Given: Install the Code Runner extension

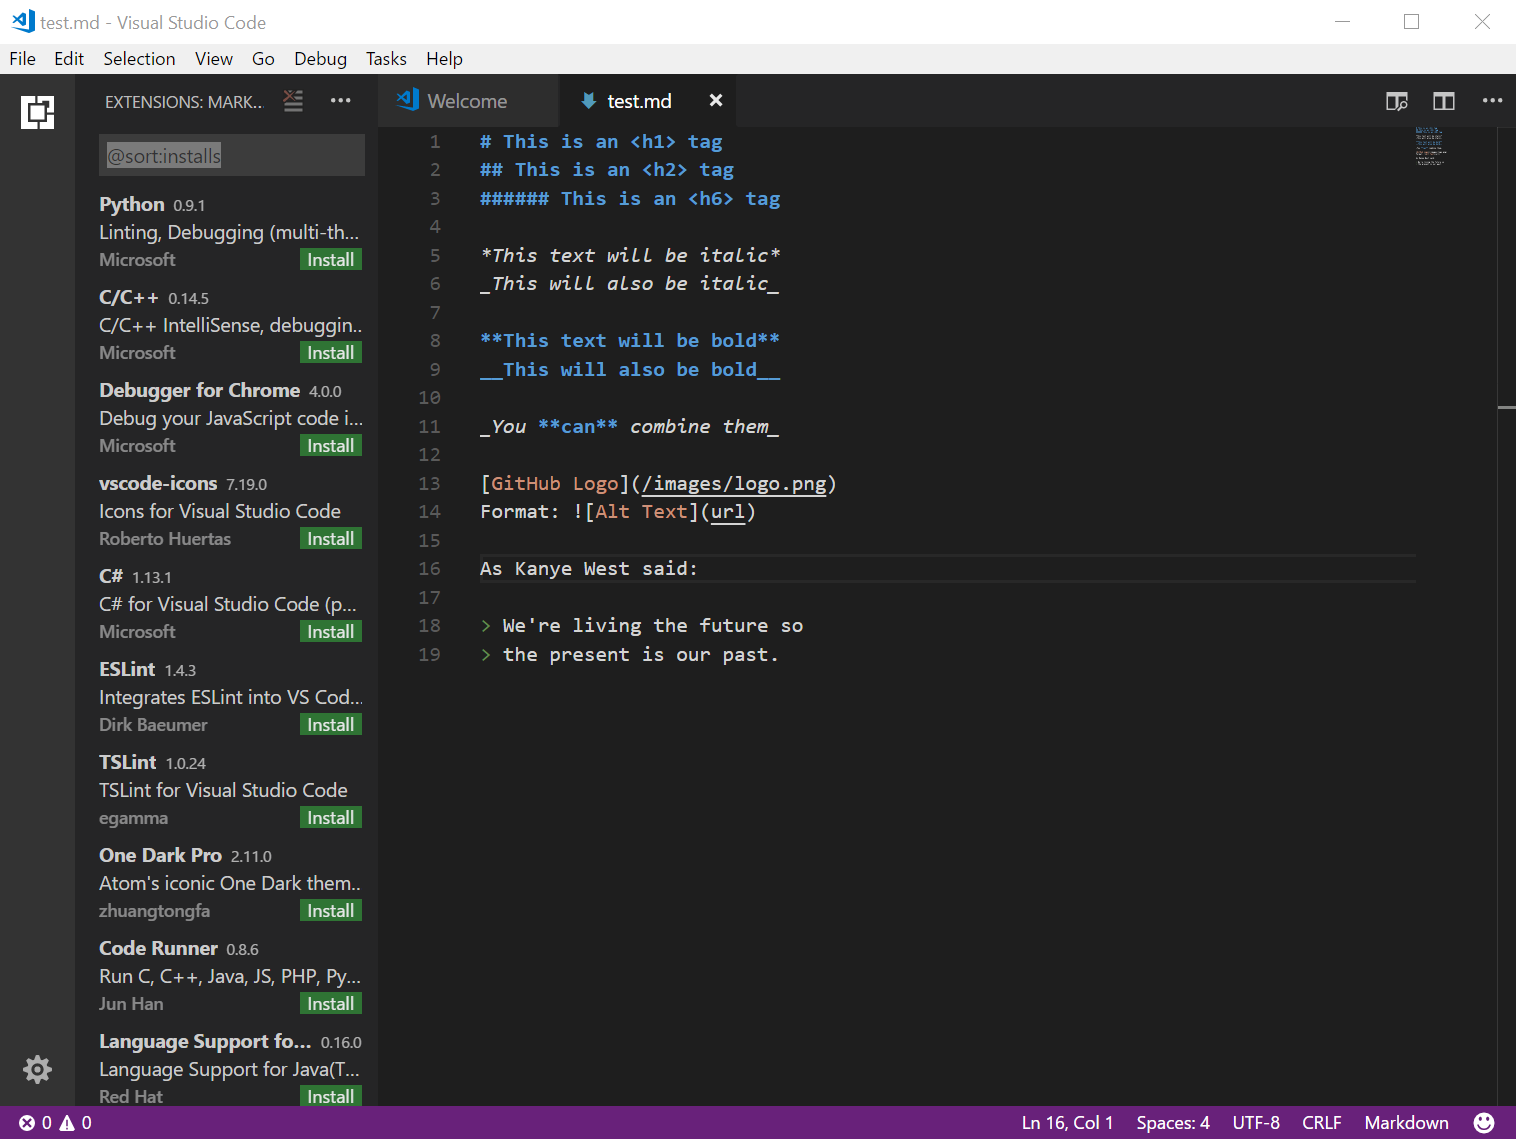Looking at the screenshot, I should pyautogui.click(x=330, y=1004).
